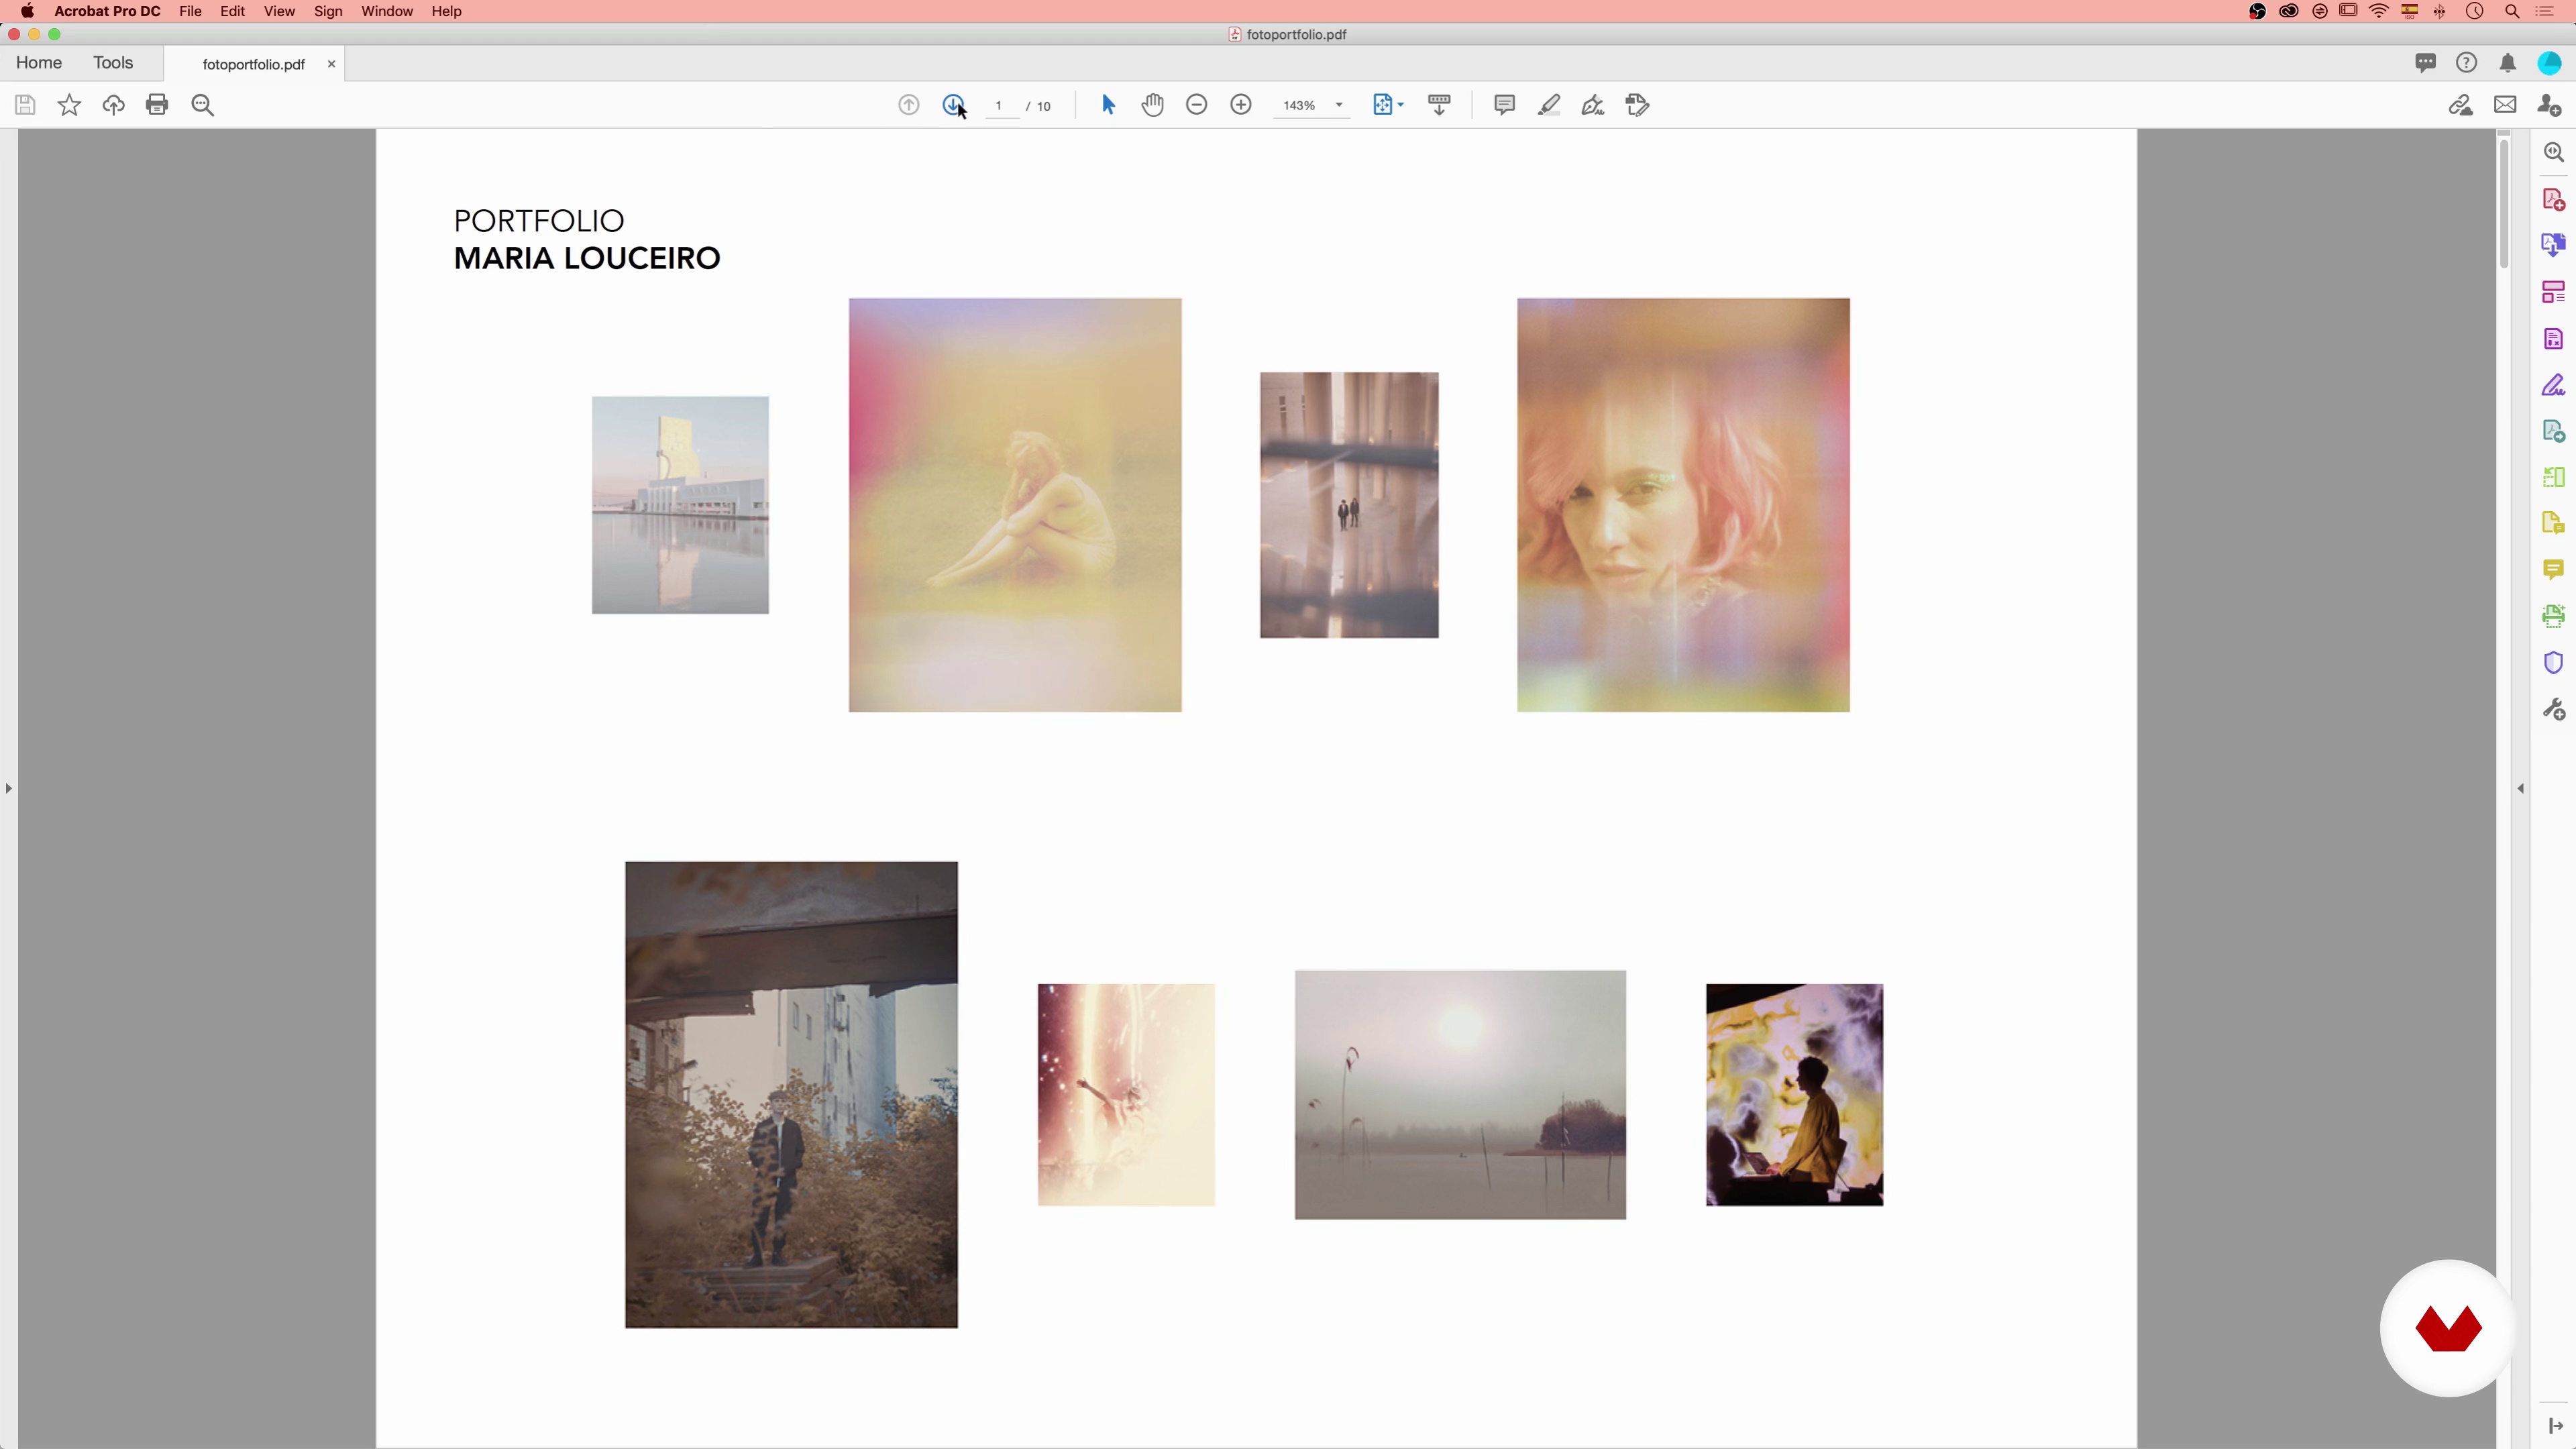
Task: Open the notifications bell
Action: (2508, 63)
